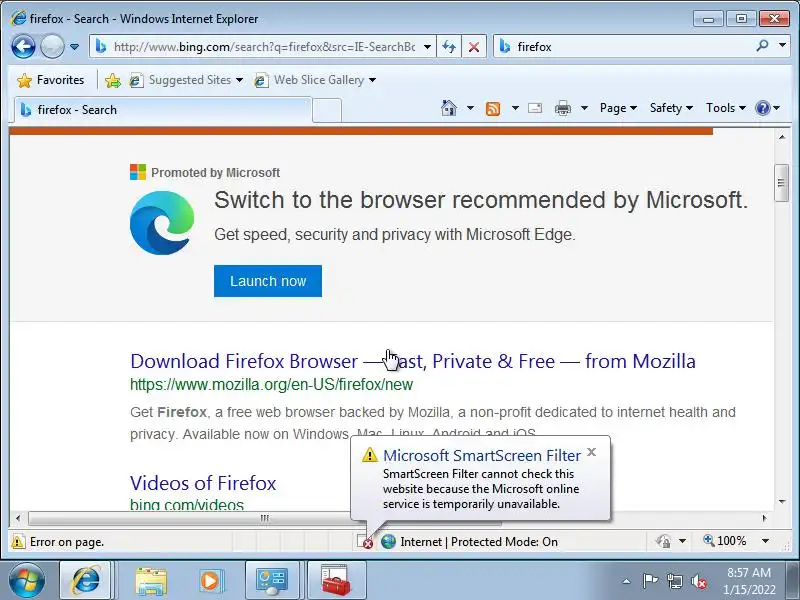Click the orange RSS Feeds icon
Screen dimensions: 800x600
[493, 108]
